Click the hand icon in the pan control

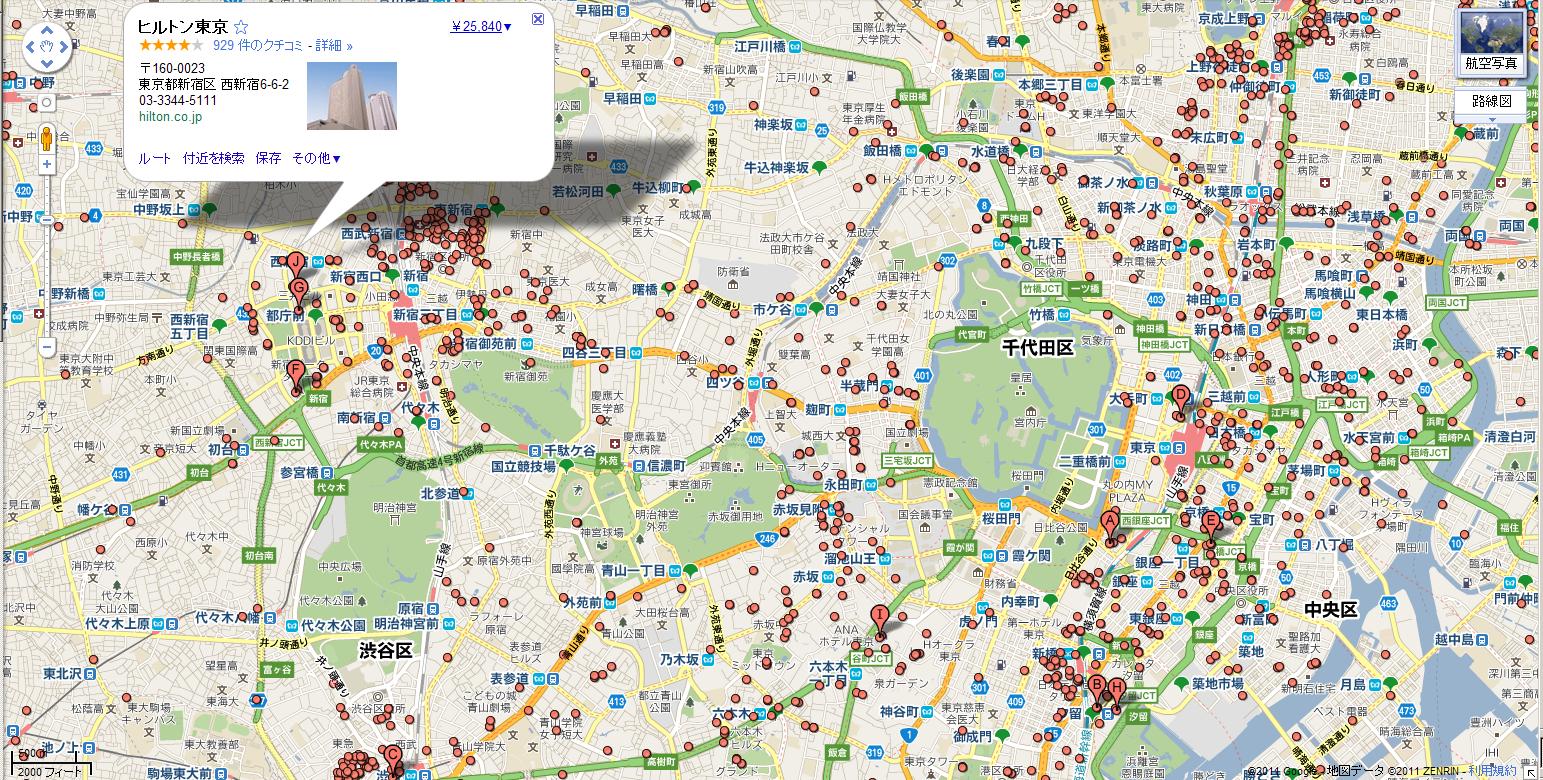click(47, 46)
